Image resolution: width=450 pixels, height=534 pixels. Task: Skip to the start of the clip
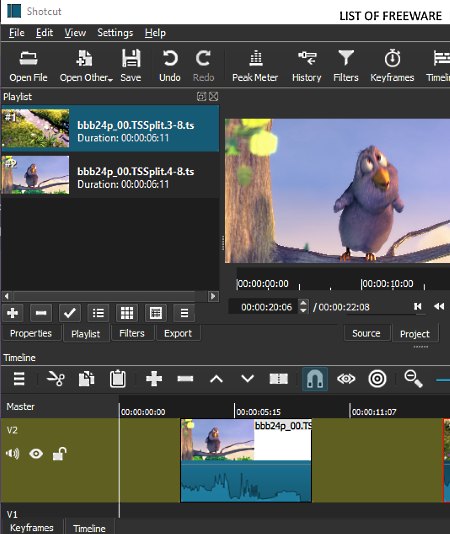coord(418,307)
